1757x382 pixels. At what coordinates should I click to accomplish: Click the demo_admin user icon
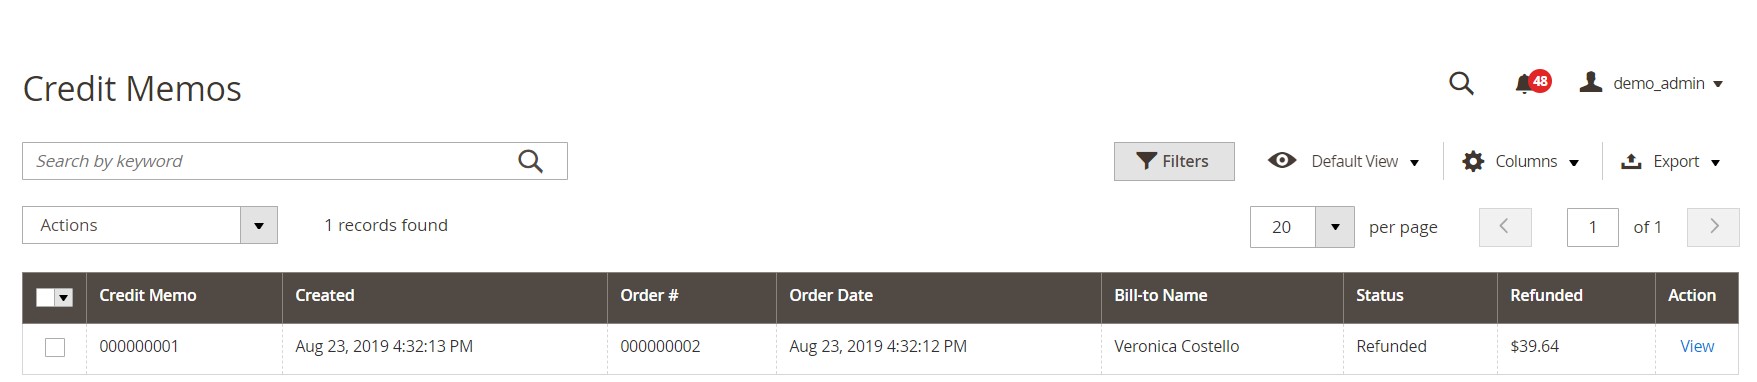click(x=1590, y=82)
